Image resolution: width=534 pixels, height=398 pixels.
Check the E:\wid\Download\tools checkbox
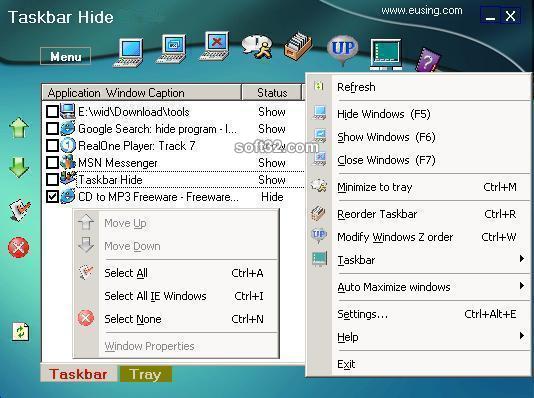click(x=52, y=111)
